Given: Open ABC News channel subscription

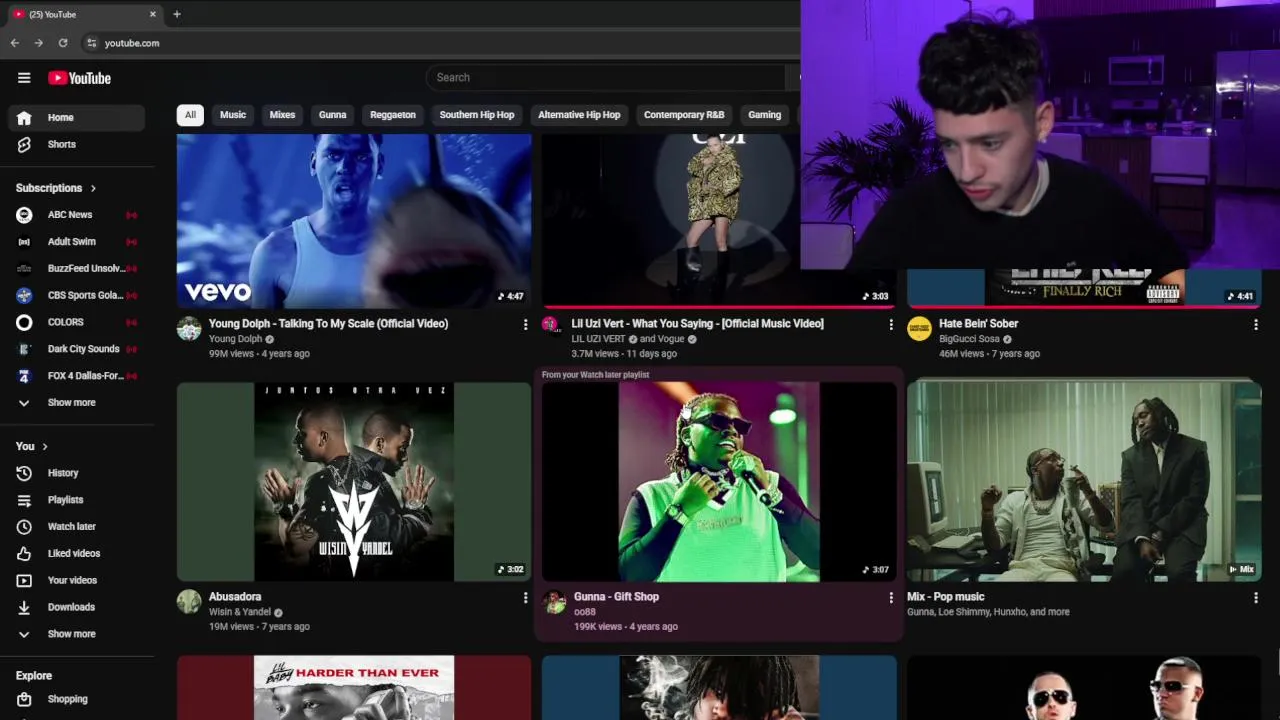Looking at the screenshot, I should pos(77,215).
